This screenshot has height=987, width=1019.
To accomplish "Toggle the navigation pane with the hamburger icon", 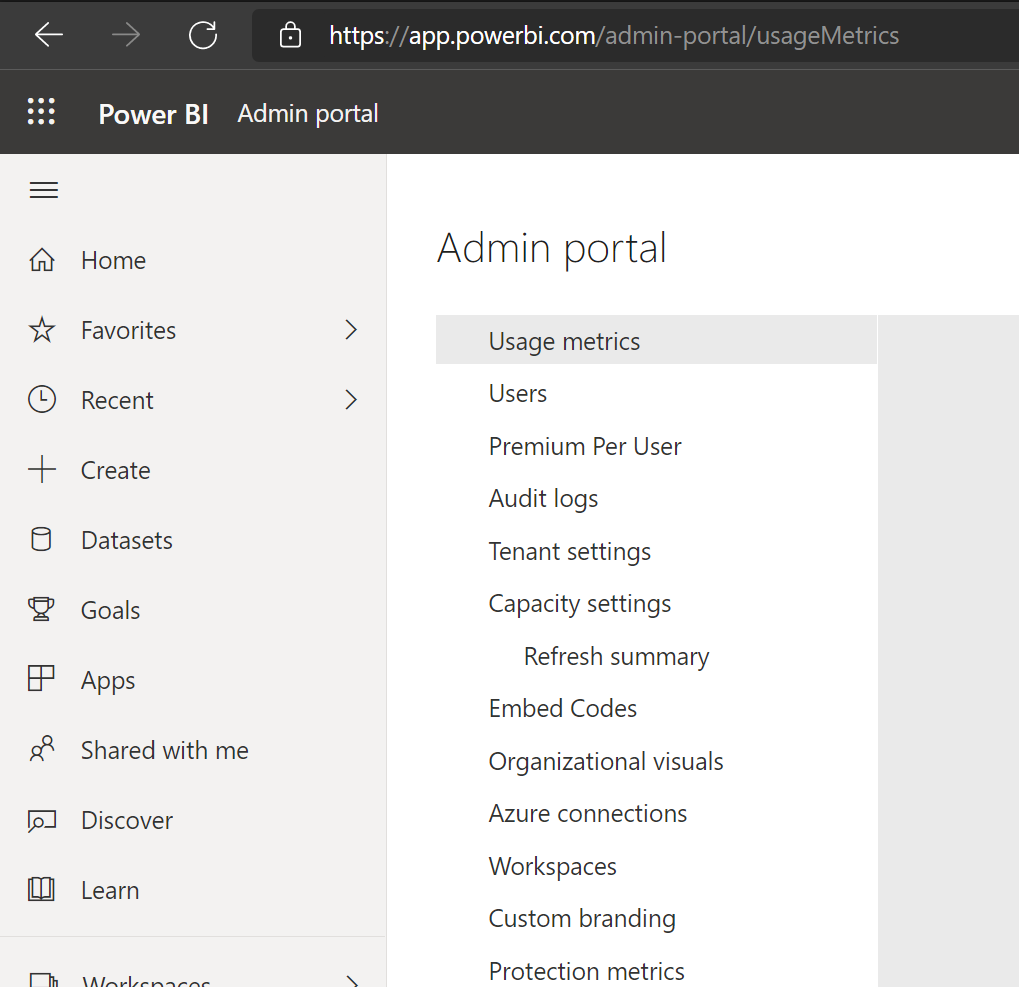I will point(43,189).
